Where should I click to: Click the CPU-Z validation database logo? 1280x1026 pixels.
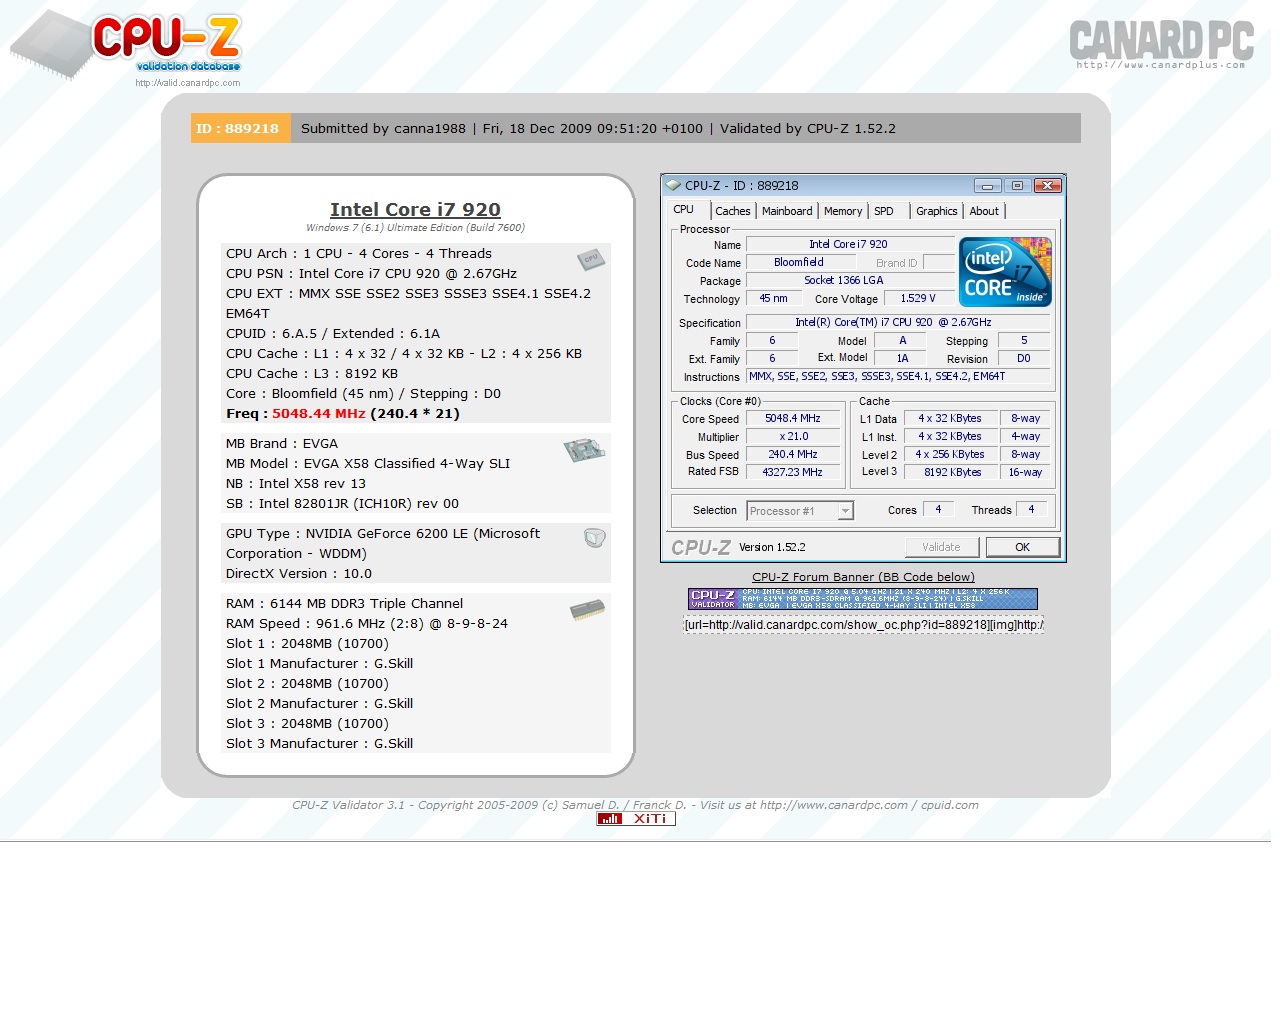126,45
